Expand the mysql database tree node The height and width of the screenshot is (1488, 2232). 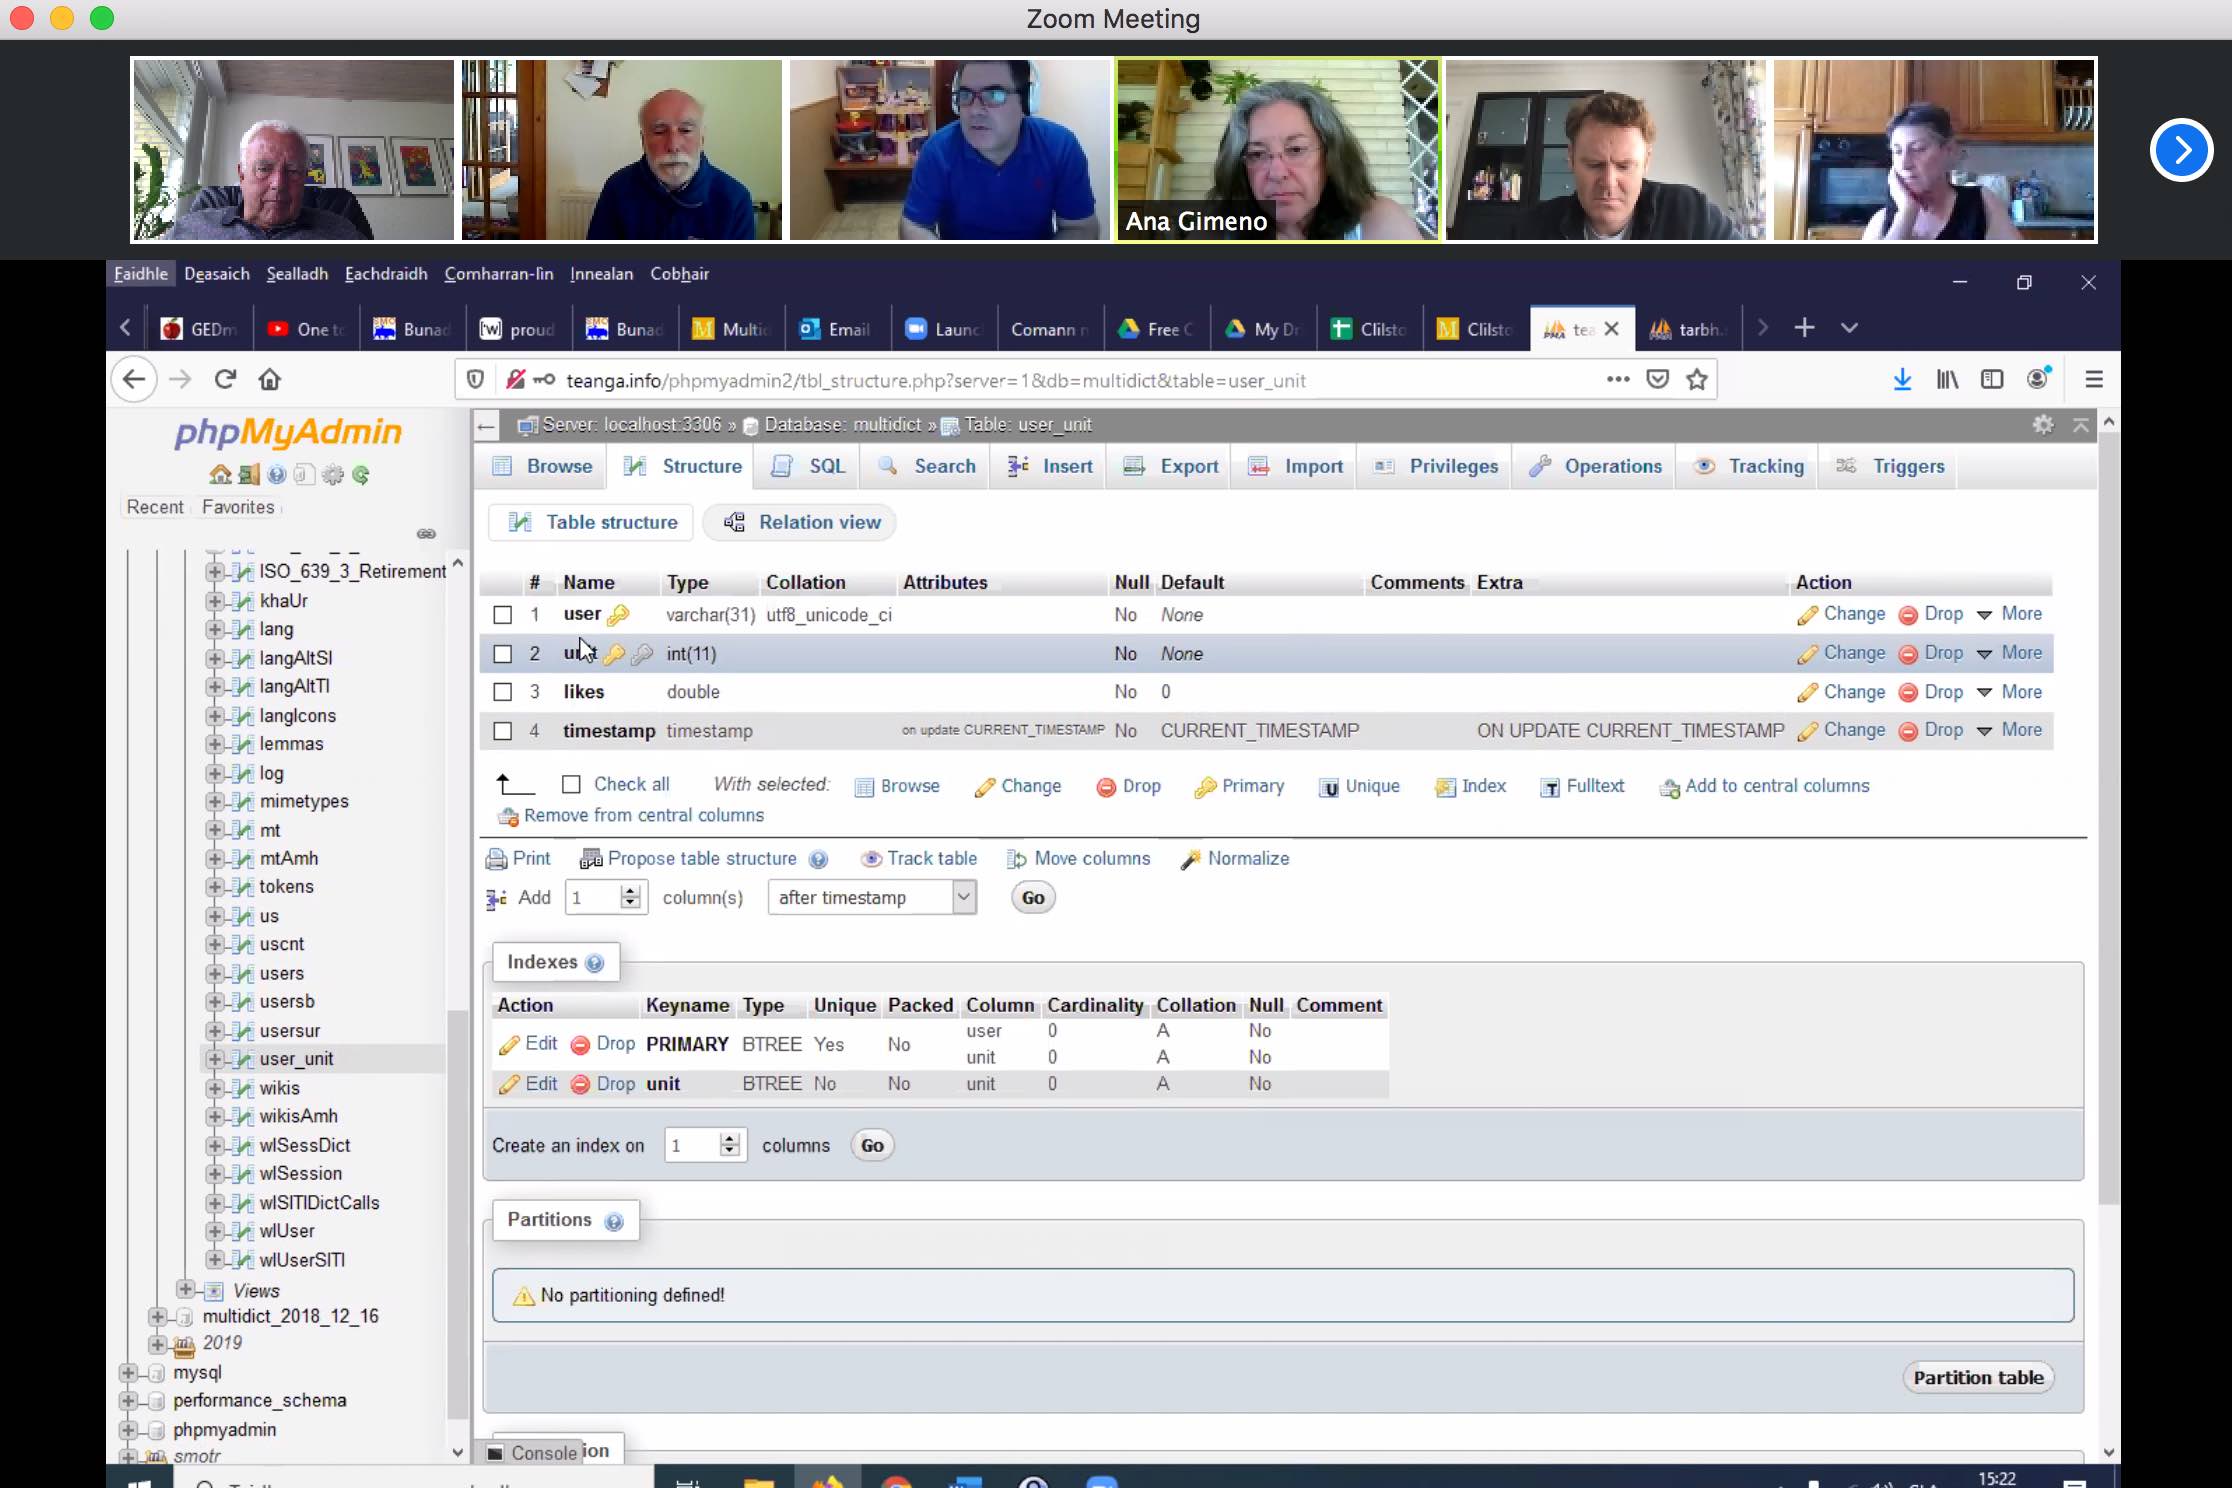[128, 1373]
